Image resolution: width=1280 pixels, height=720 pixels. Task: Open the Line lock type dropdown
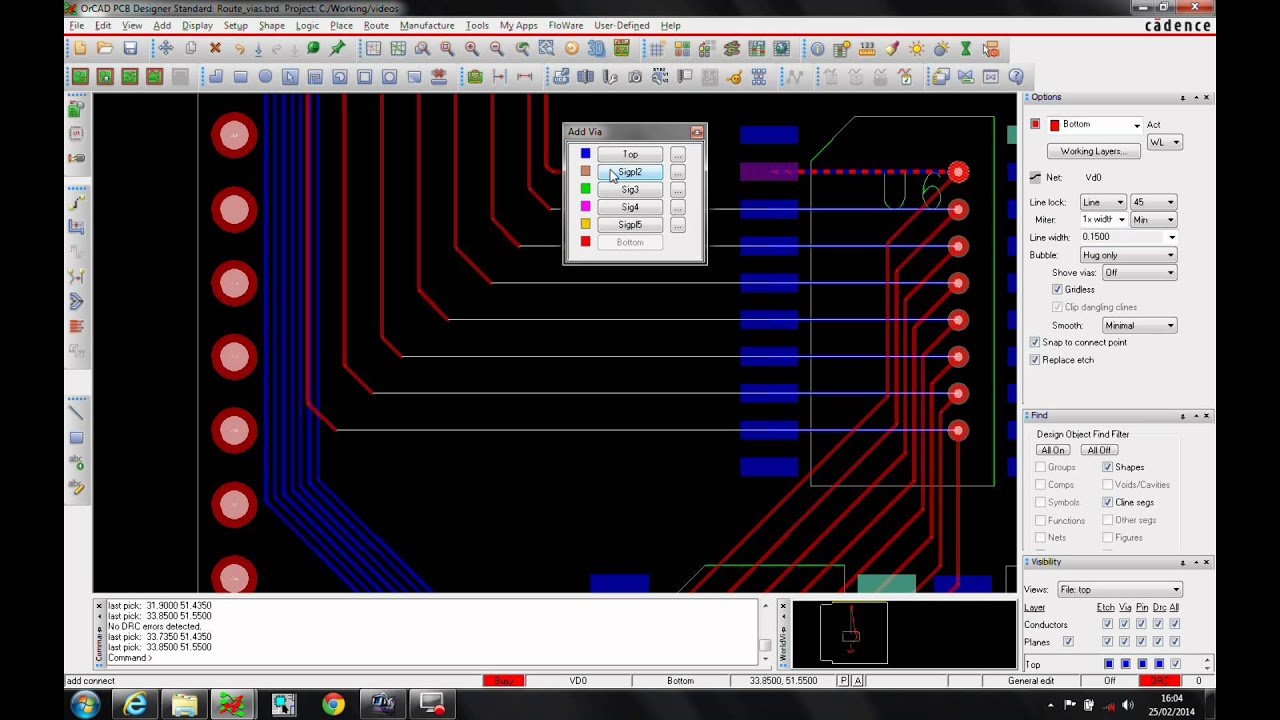tap(1104, 202)
